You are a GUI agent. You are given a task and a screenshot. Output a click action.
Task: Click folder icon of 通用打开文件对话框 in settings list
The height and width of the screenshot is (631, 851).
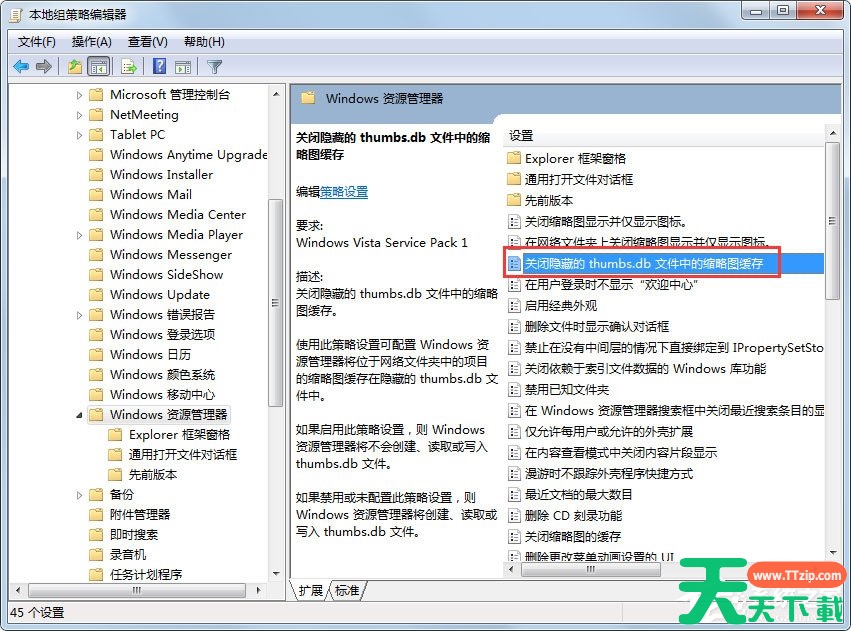coord(514,179)
